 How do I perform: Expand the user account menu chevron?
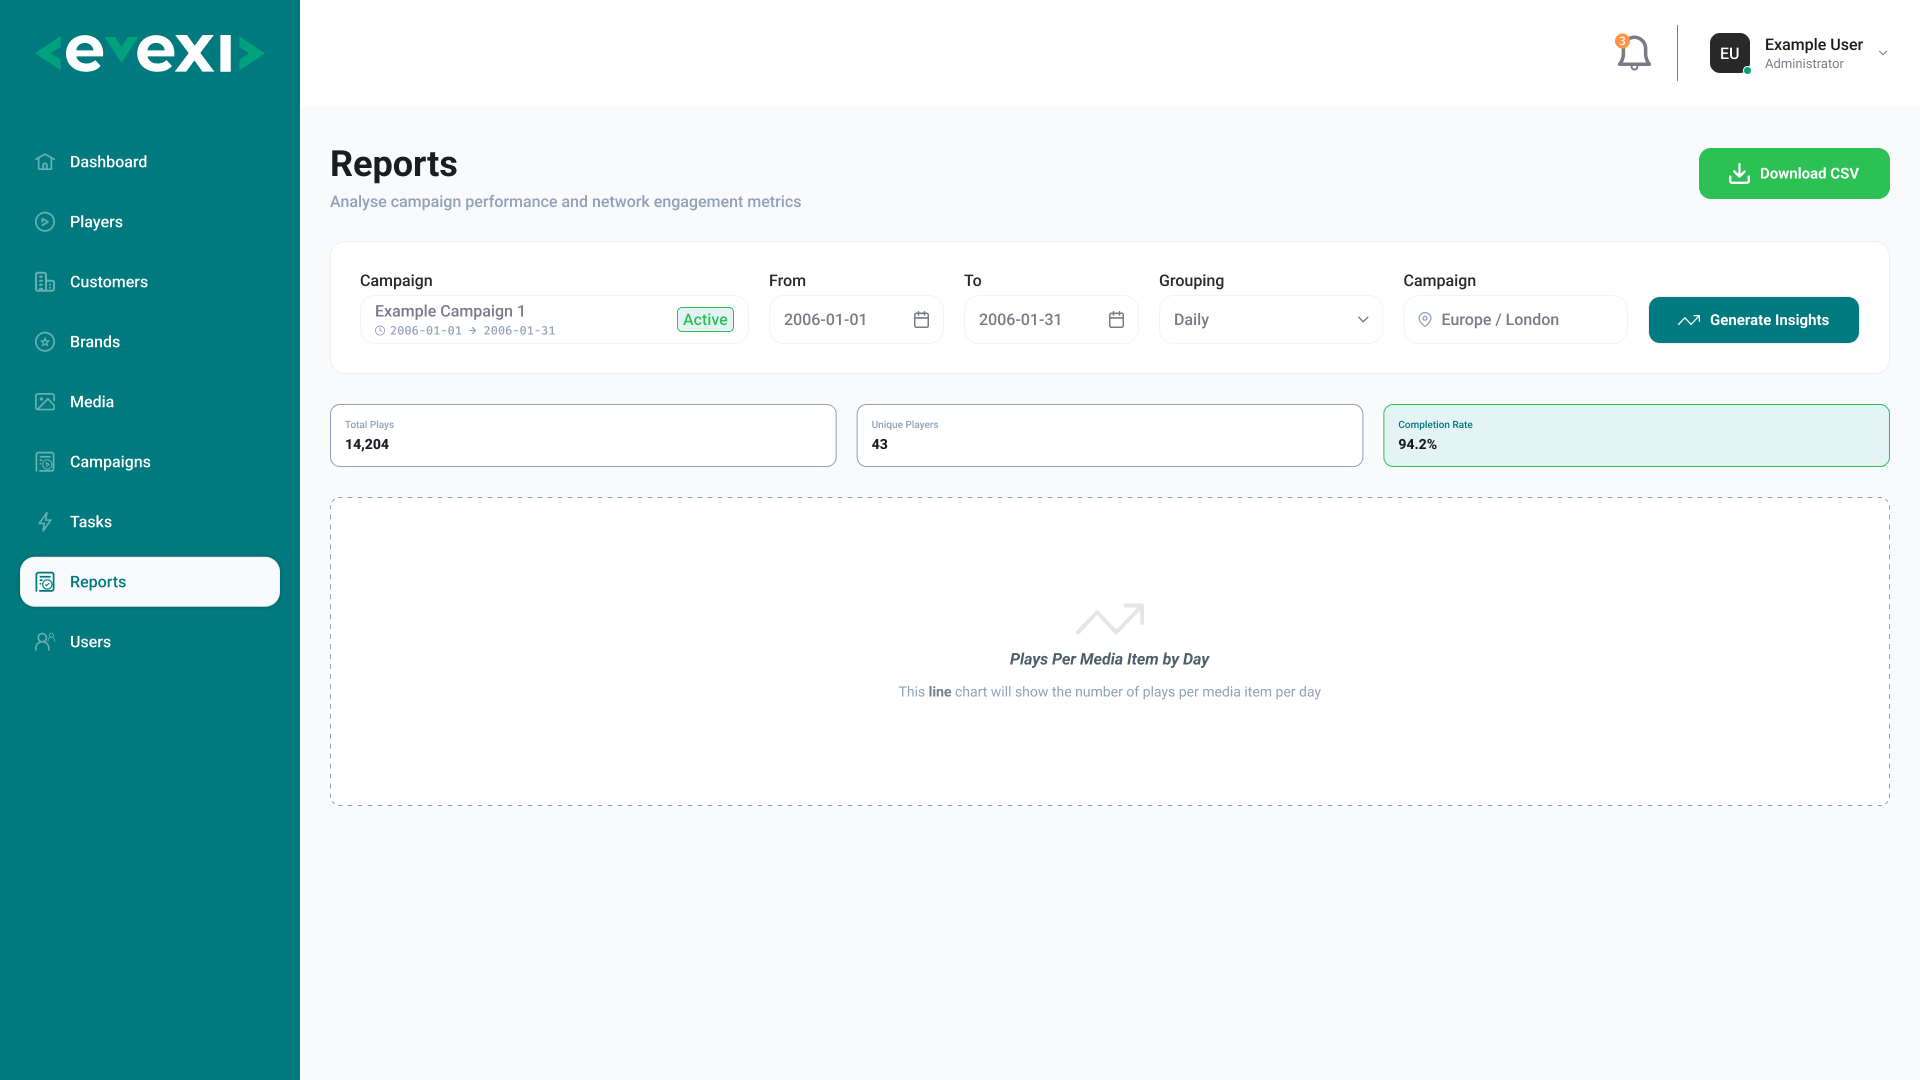pos(1883,53)
